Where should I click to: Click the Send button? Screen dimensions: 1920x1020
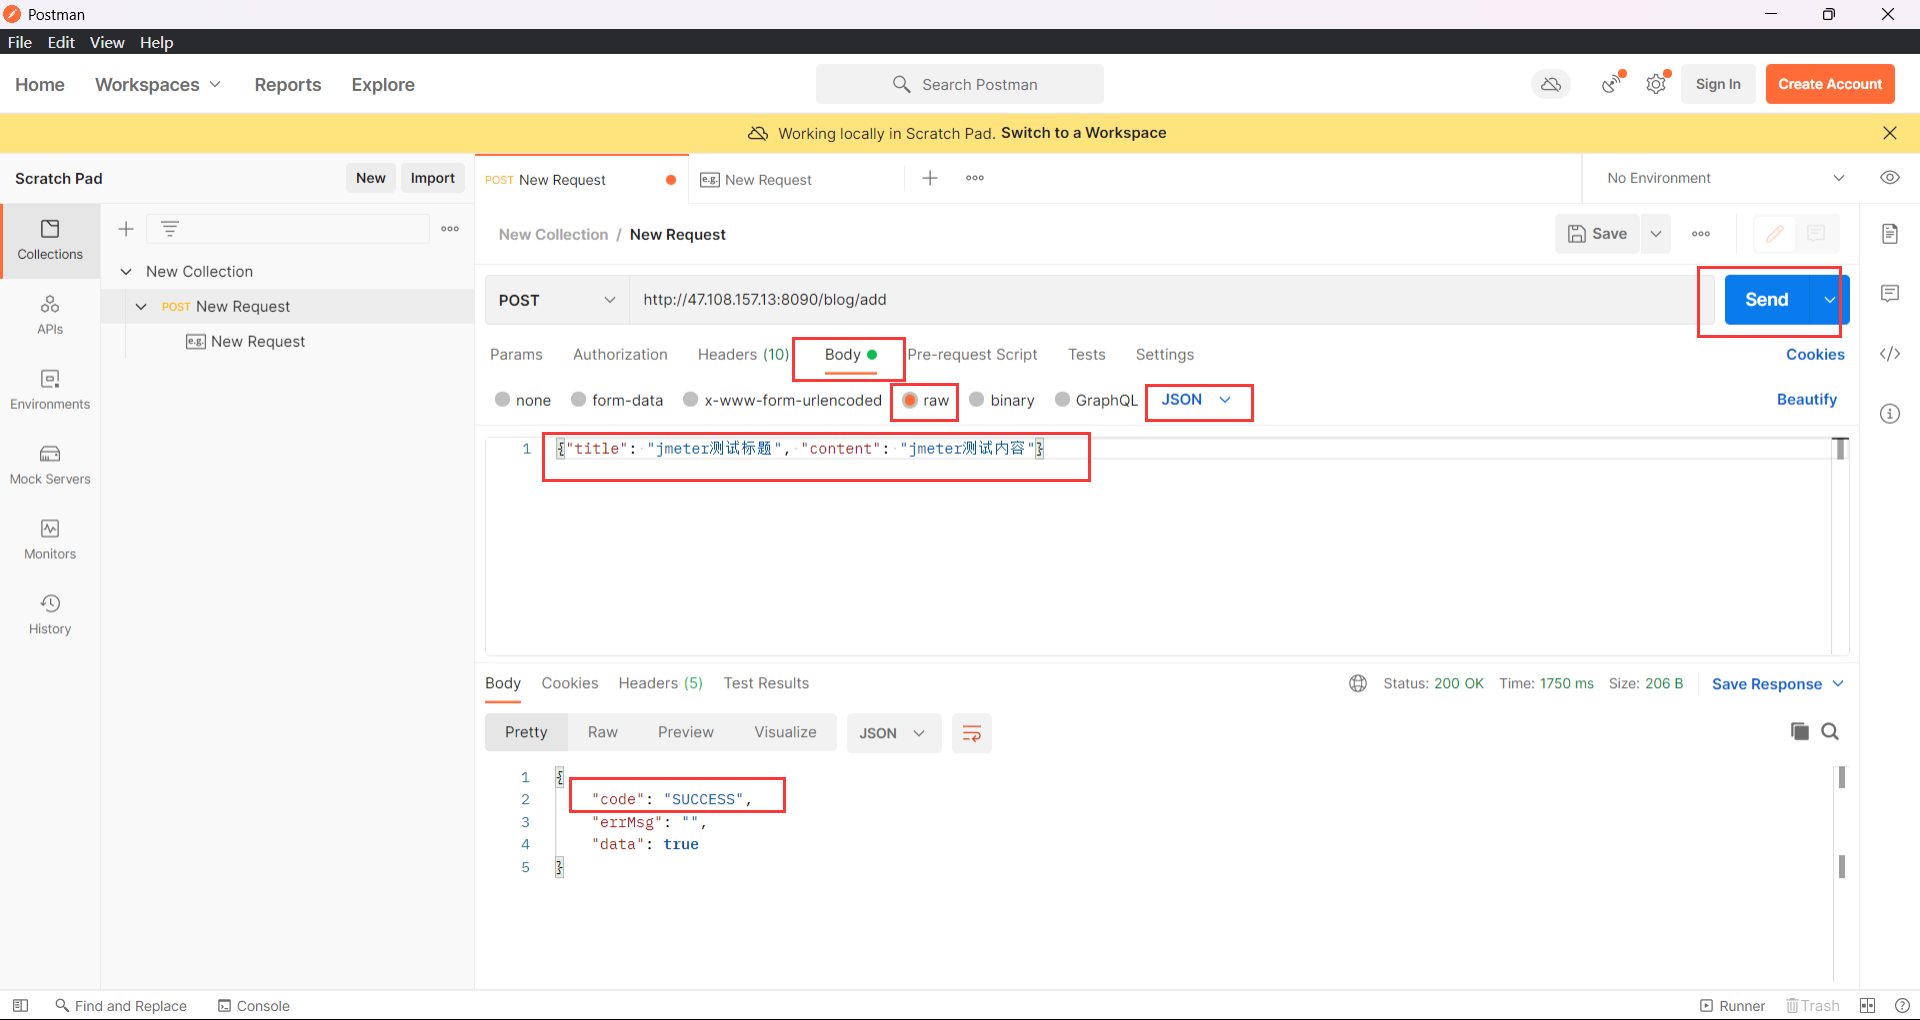click(x=1767, y=300)
